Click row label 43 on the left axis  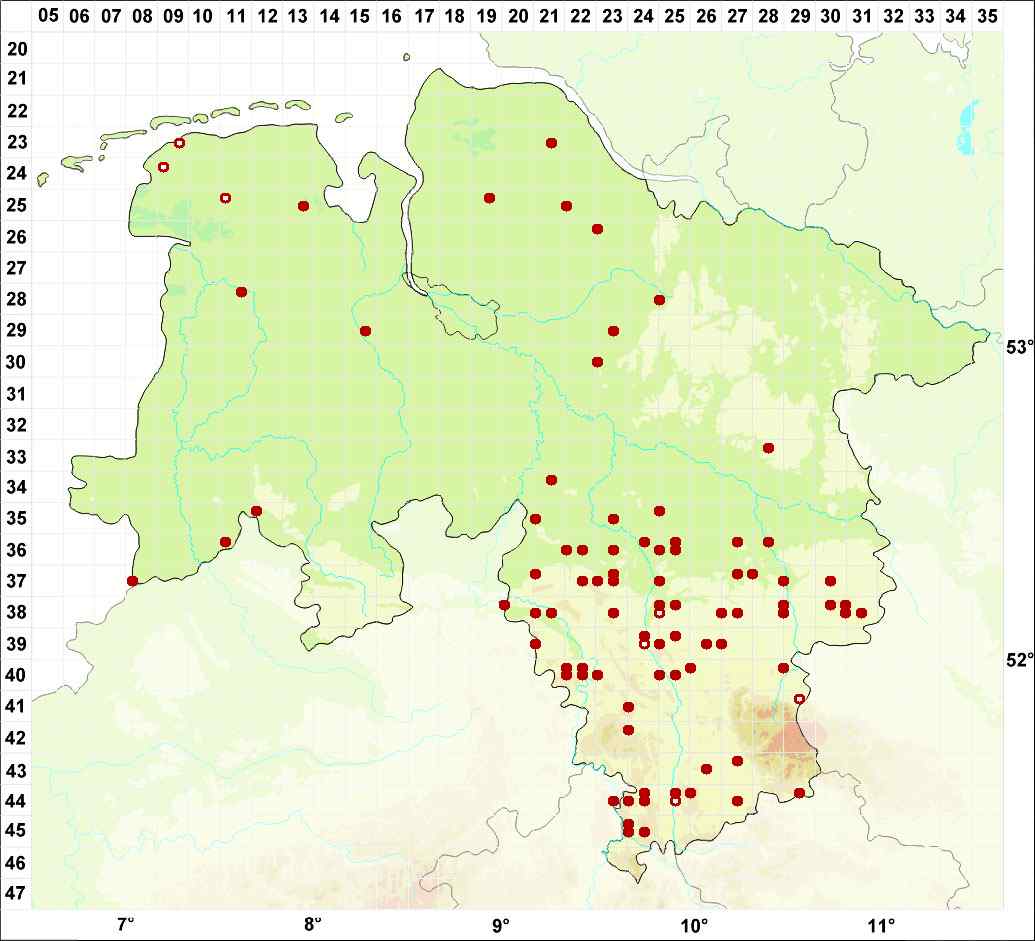tap(17, 770)
